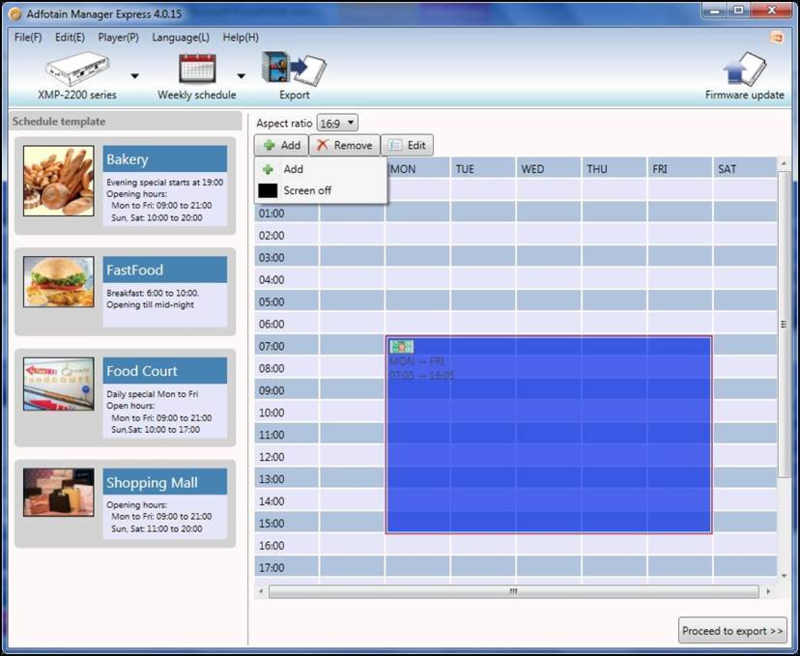Click Food Court text 'Daily special Mon to Fri'
Screen dimensions: 800x656
coord(152,394)
